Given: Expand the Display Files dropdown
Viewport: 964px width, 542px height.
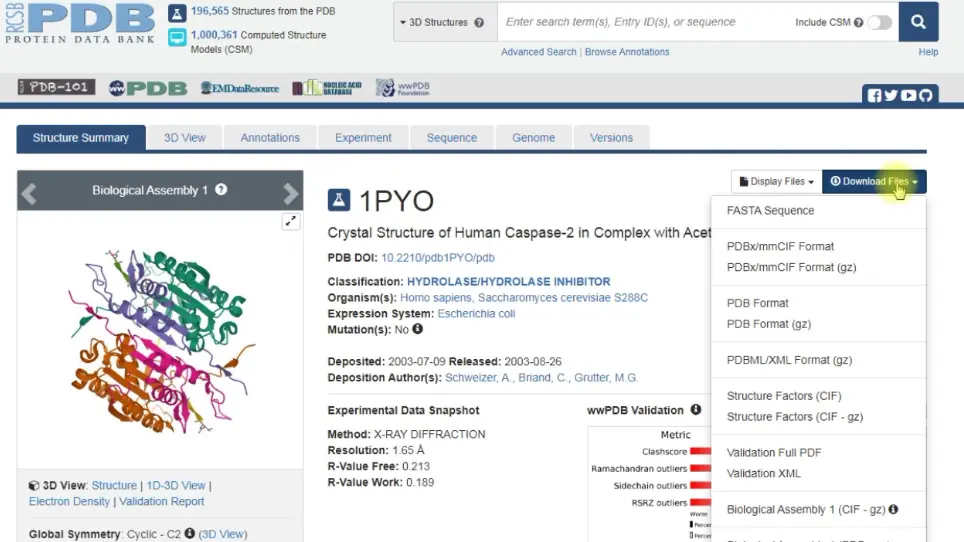Looking at the screenshot, I should click(x=776, y=181).
